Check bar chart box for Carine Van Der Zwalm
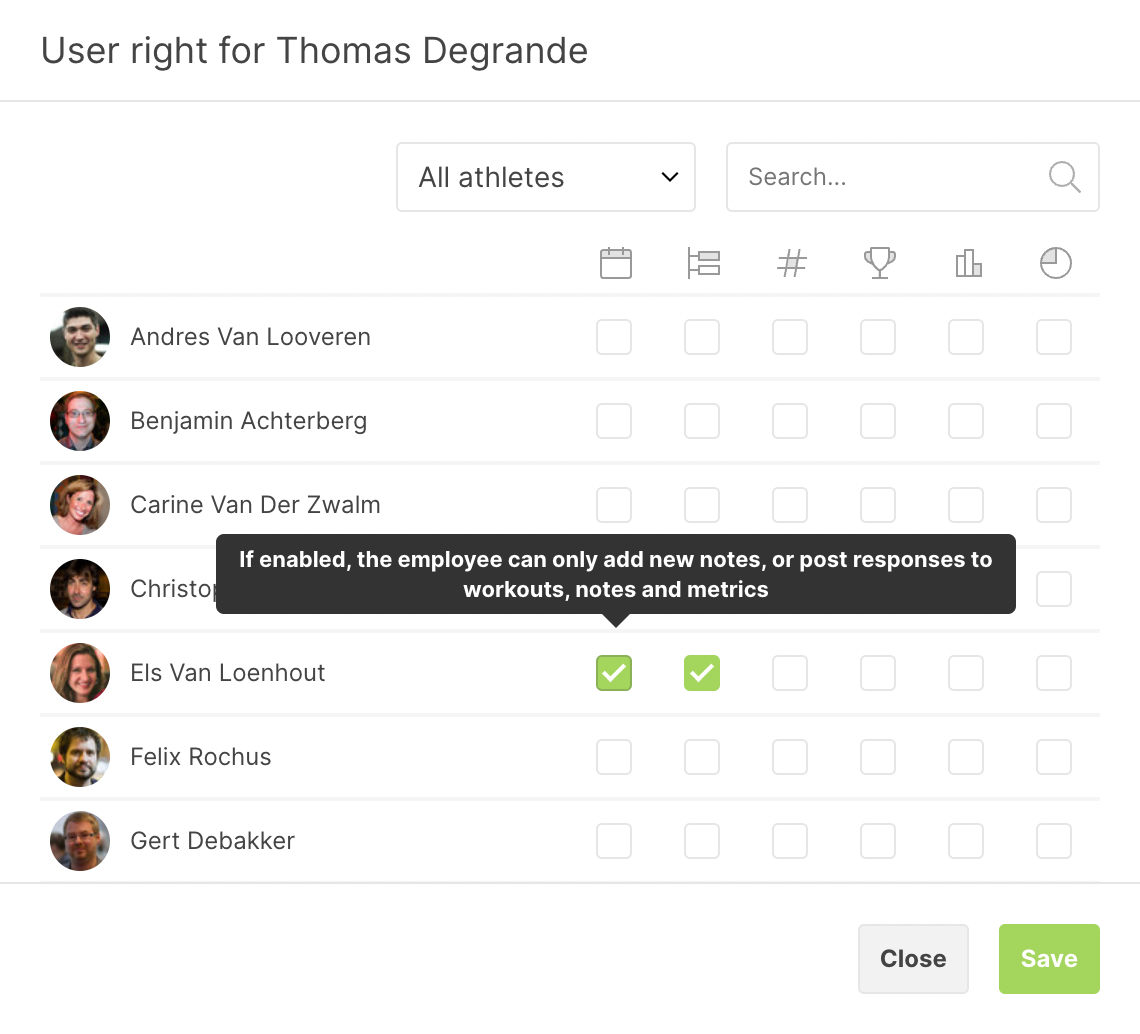Screen dimensions: 1140x1034 pos(966,505)
